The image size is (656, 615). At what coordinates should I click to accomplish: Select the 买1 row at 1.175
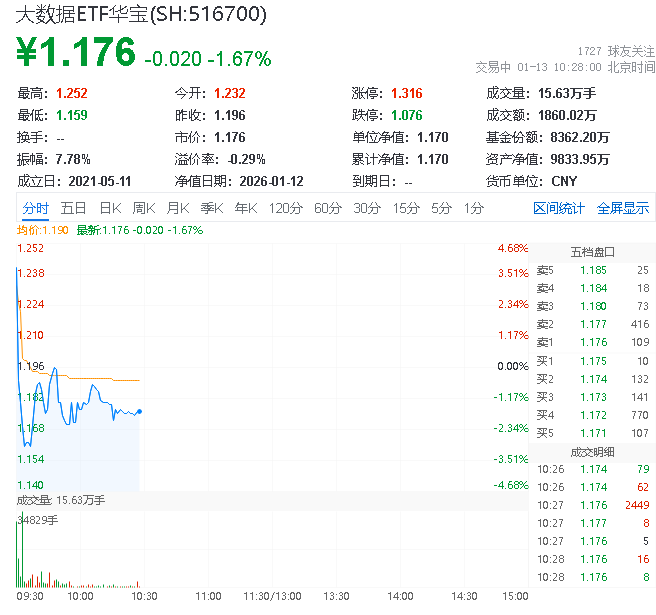592,361
